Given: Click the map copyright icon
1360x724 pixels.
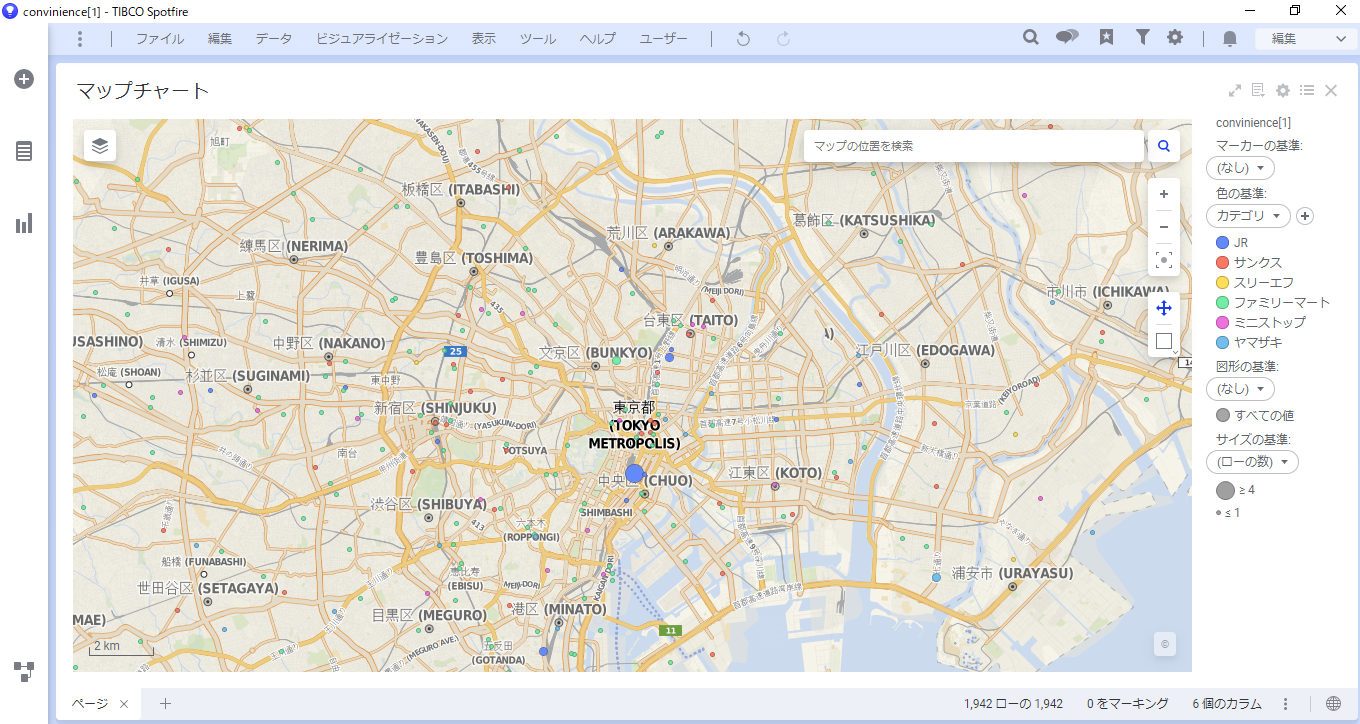Looking at the screenshot, I should [x=1164, y=644].
